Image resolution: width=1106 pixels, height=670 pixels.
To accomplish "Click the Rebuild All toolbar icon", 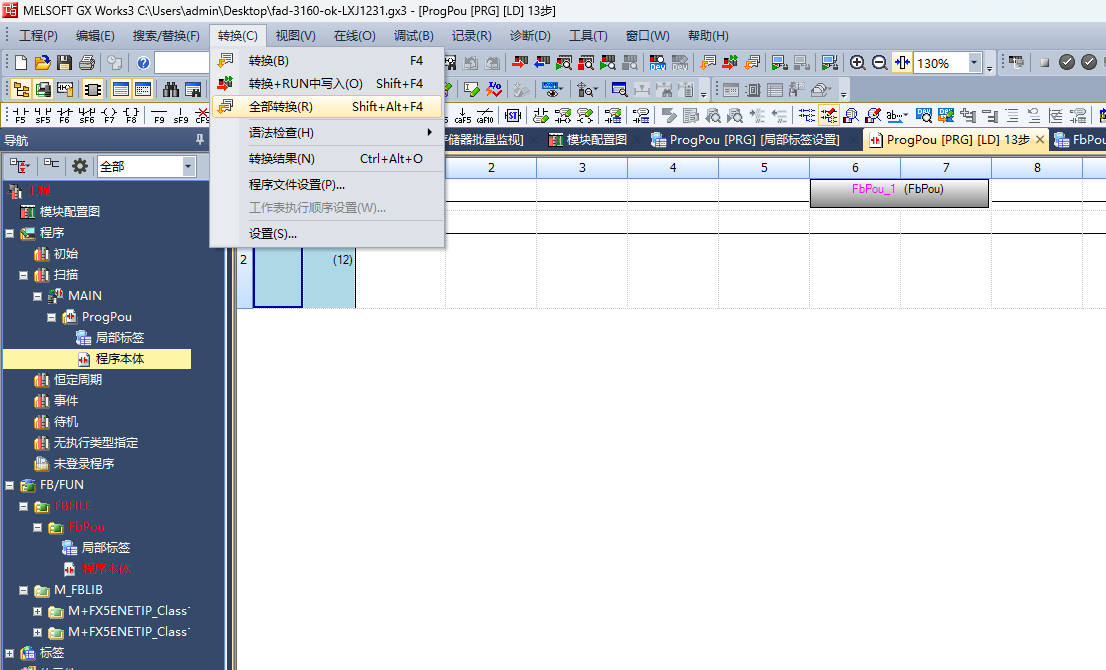I will click(x=753, y=63).
